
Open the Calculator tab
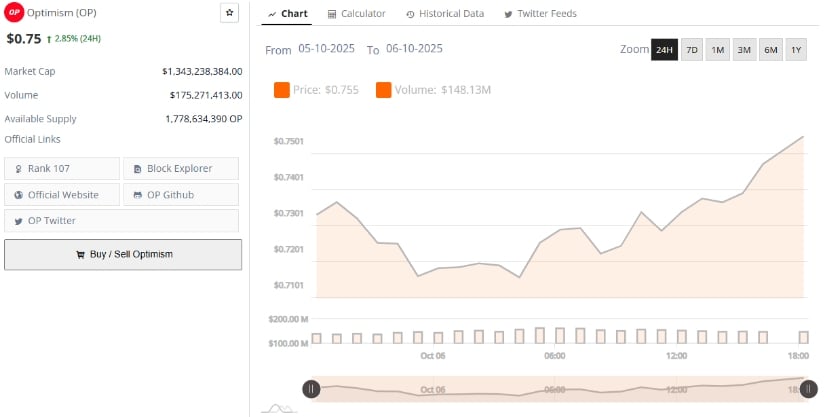pyautogui.click(x=357, y=14)
